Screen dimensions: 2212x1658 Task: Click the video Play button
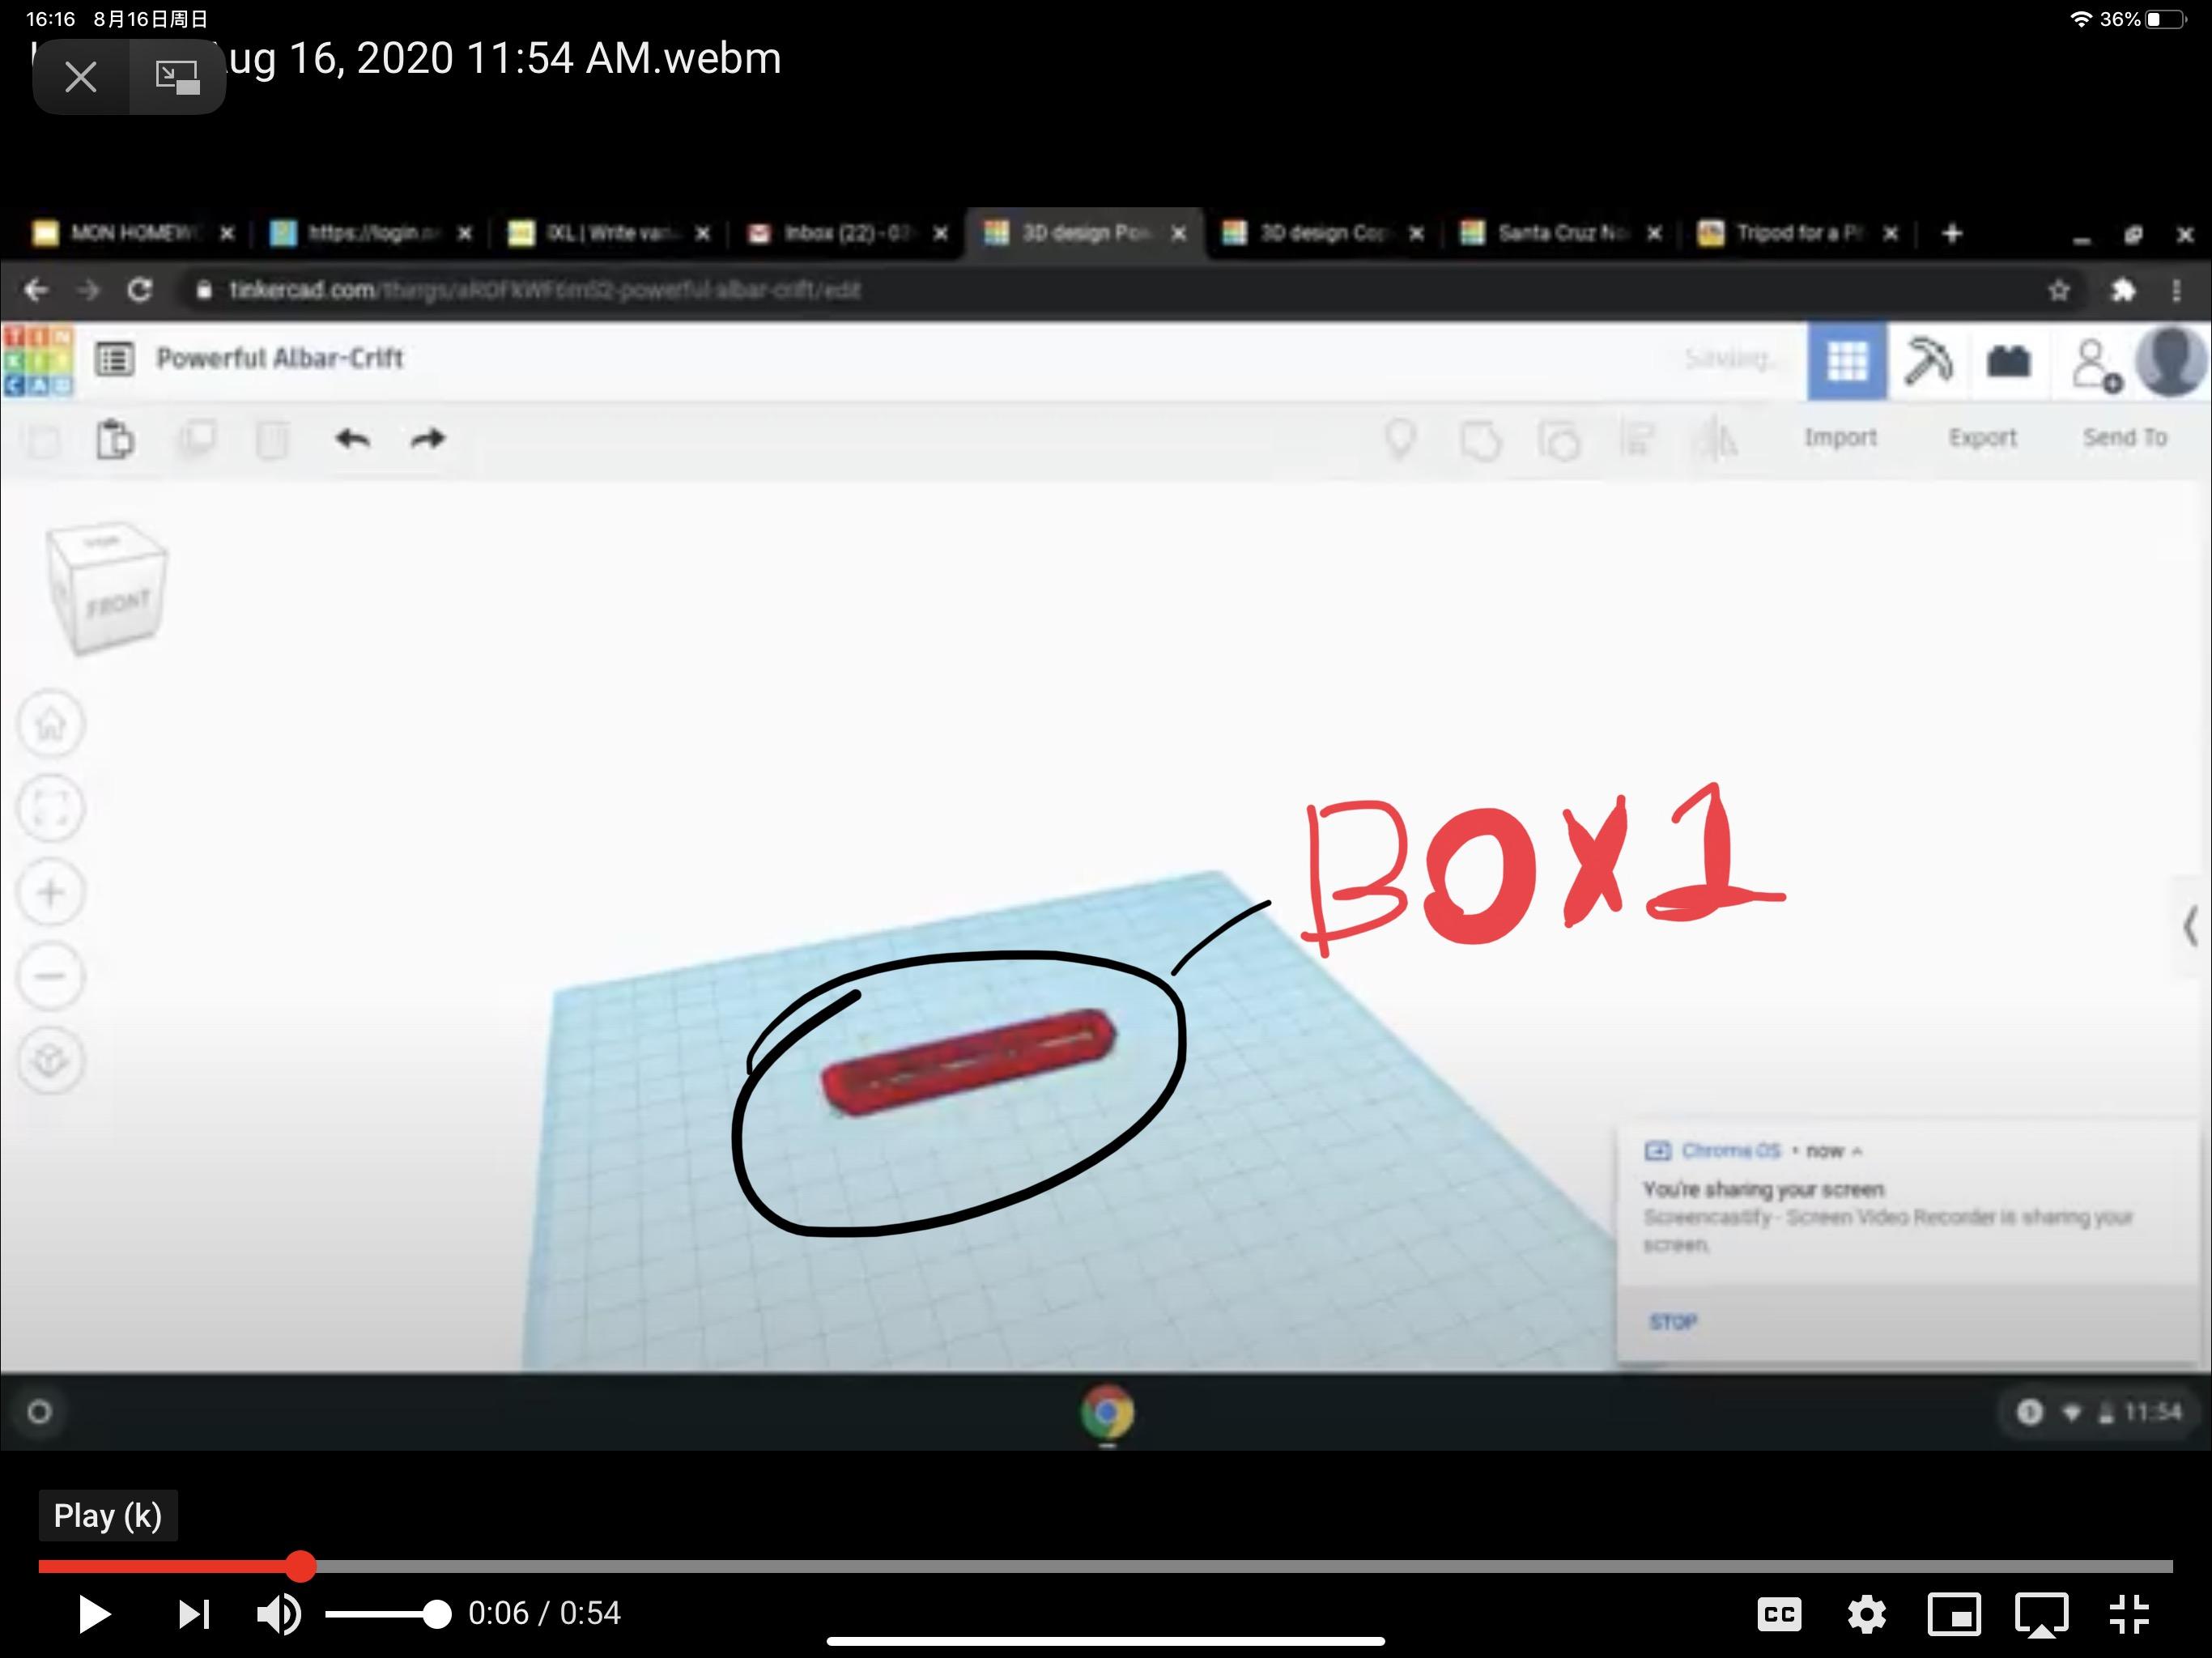(x=94, y=1613)
